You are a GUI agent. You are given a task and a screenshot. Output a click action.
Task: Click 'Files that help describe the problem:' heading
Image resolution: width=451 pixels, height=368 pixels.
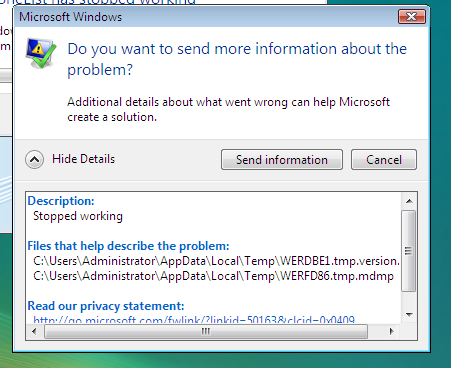(128, 246)
